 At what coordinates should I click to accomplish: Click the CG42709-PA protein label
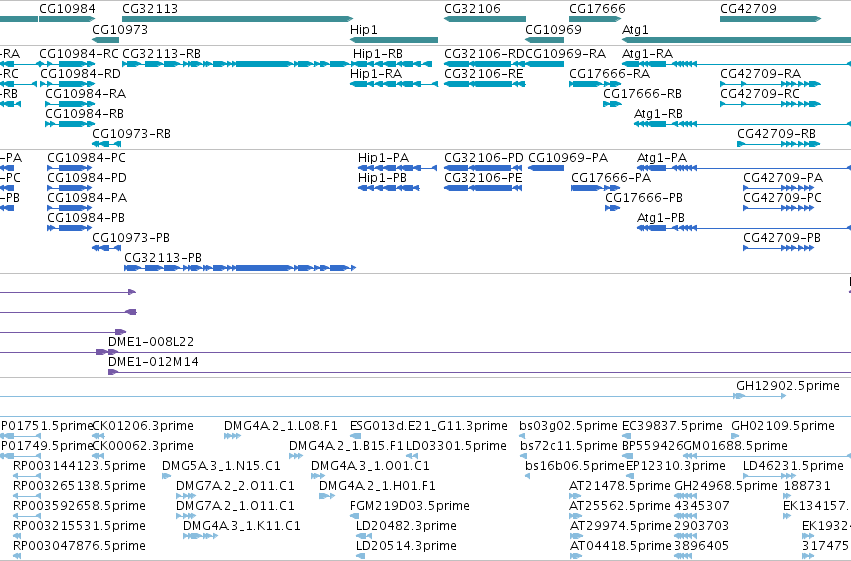tap(783, 178)
